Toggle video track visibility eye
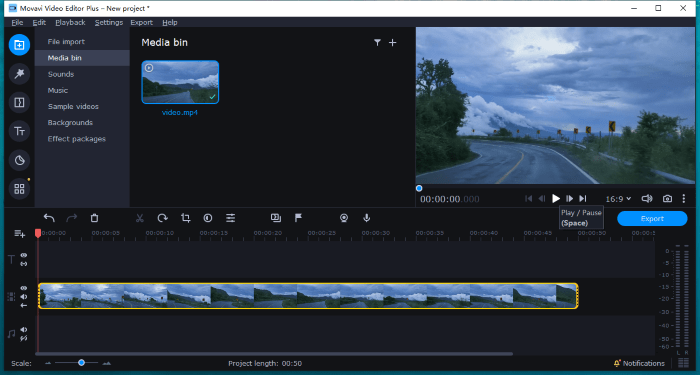The image size is (700, 375). [x=24, y=288]
